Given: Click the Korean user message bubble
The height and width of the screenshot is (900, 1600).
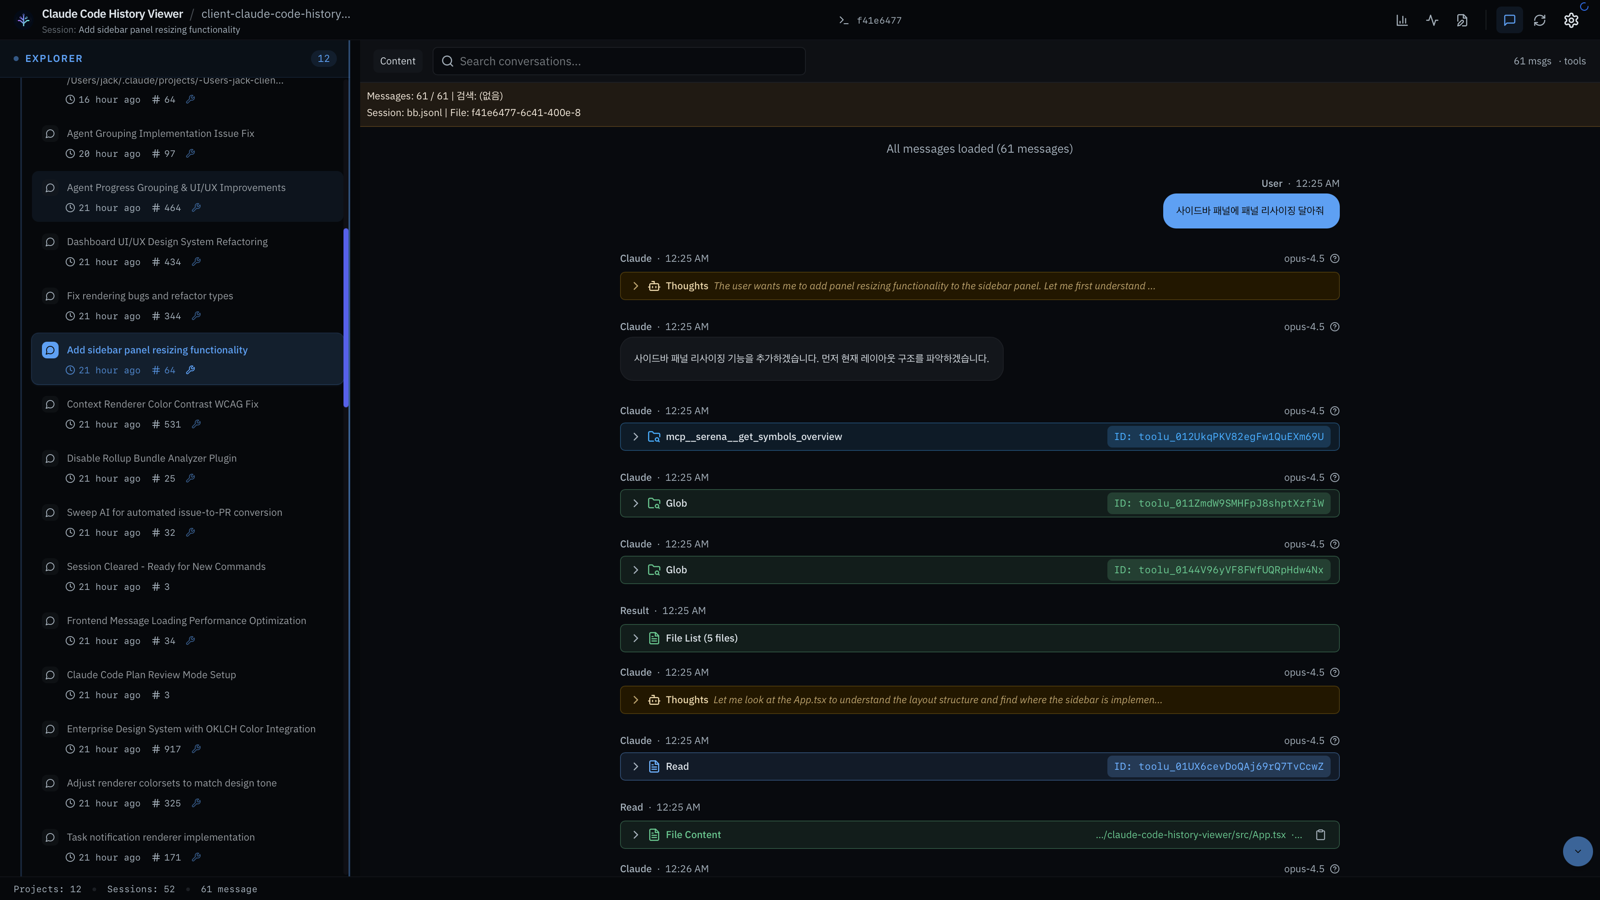Looking at the screenshot, I should coord(1251,211).
